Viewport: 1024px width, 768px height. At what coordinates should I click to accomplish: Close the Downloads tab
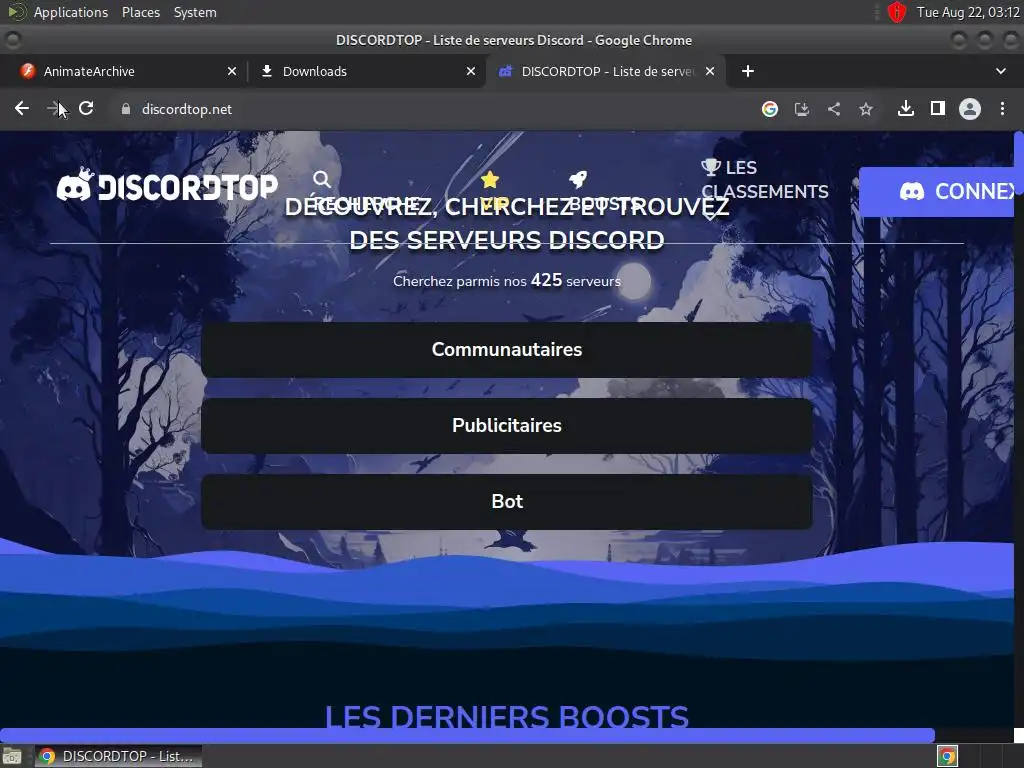pyautogui.click(x=471, y=71)
